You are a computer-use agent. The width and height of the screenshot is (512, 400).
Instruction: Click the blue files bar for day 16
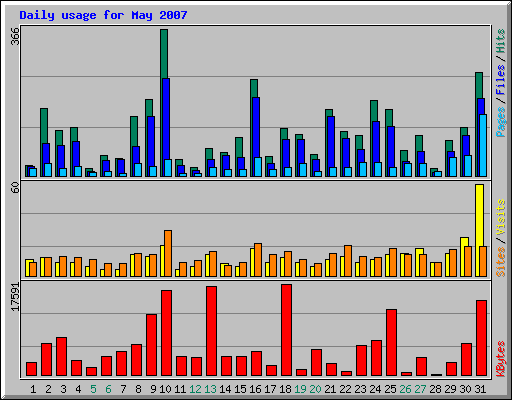[256, 127]
